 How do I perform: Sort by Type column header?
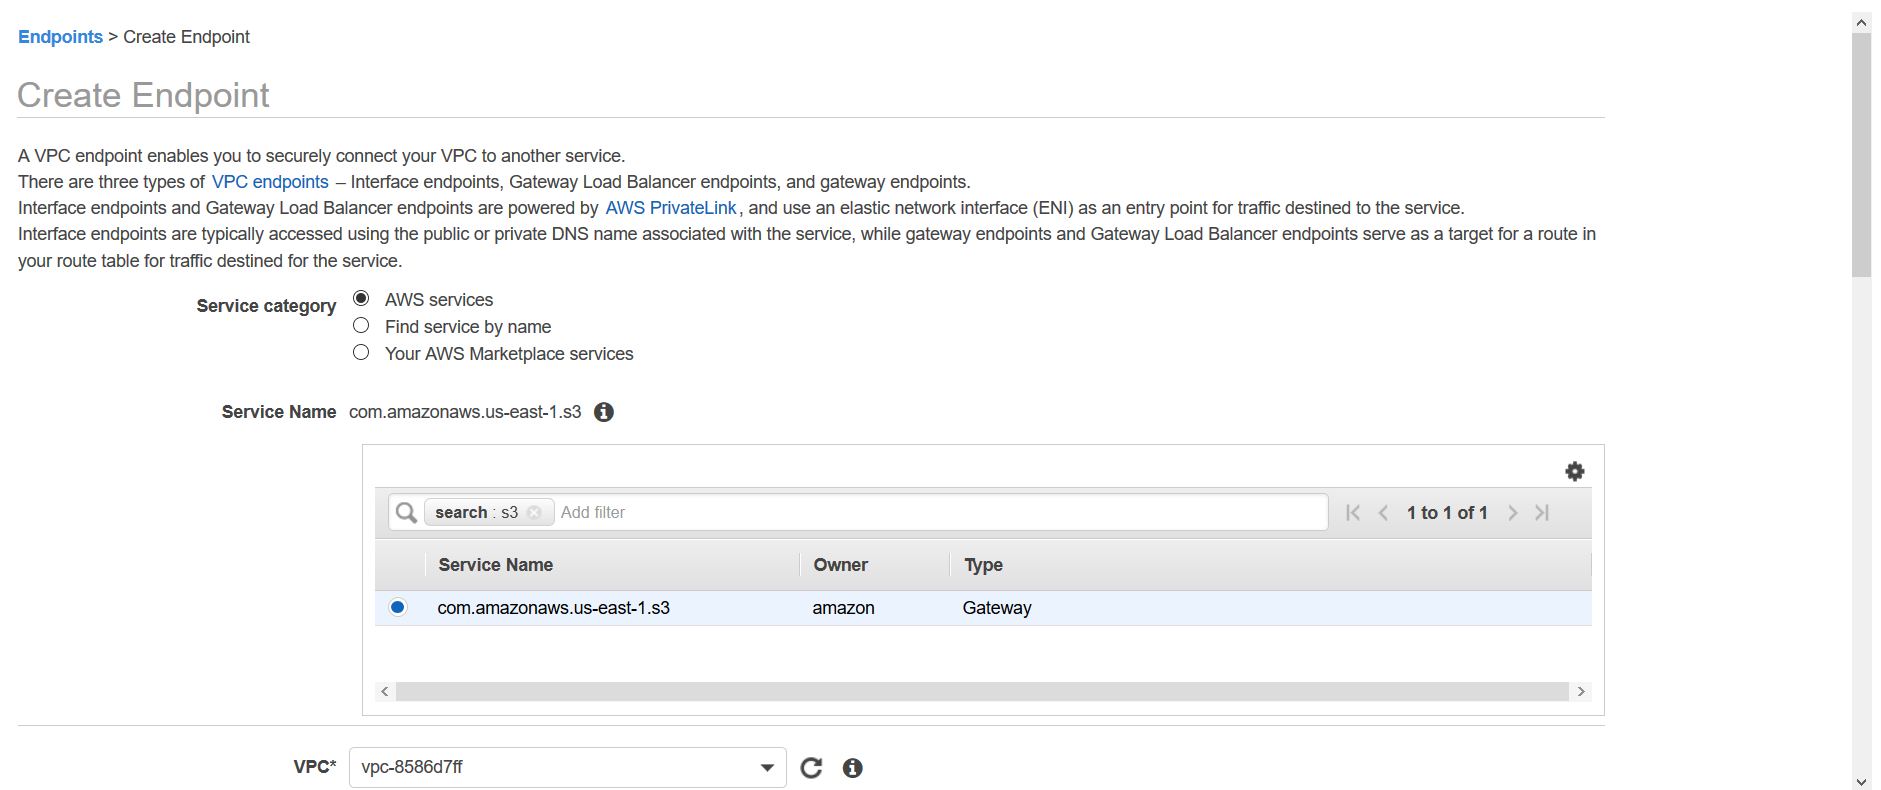983,565
